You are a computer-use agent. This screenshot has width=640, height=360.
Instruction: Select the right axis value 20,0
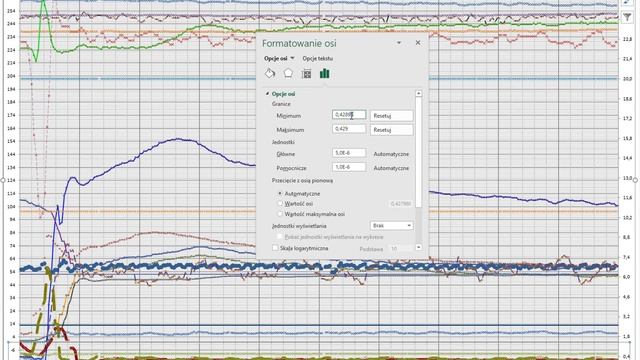pos(627,79)
